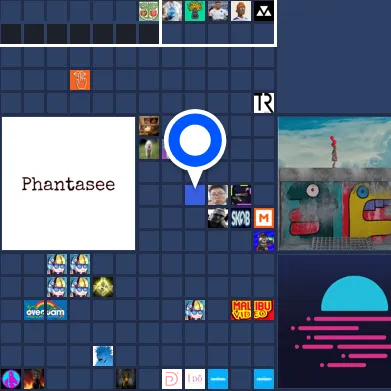Select the yellow glowing star tile
391x391 pixels.
pyautogui.click(x=103, y=287)
